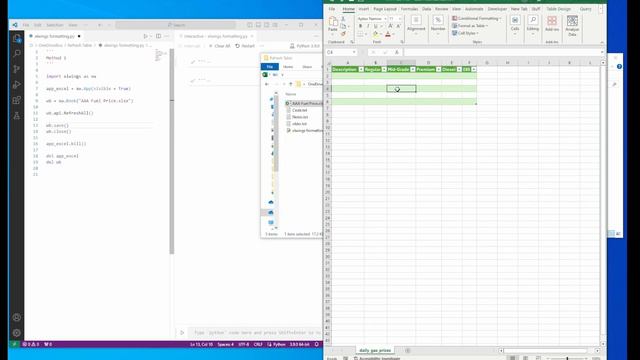The image size is (640, 360).
Task: Open the VS Code Explorer view
Action: [17, 38]
